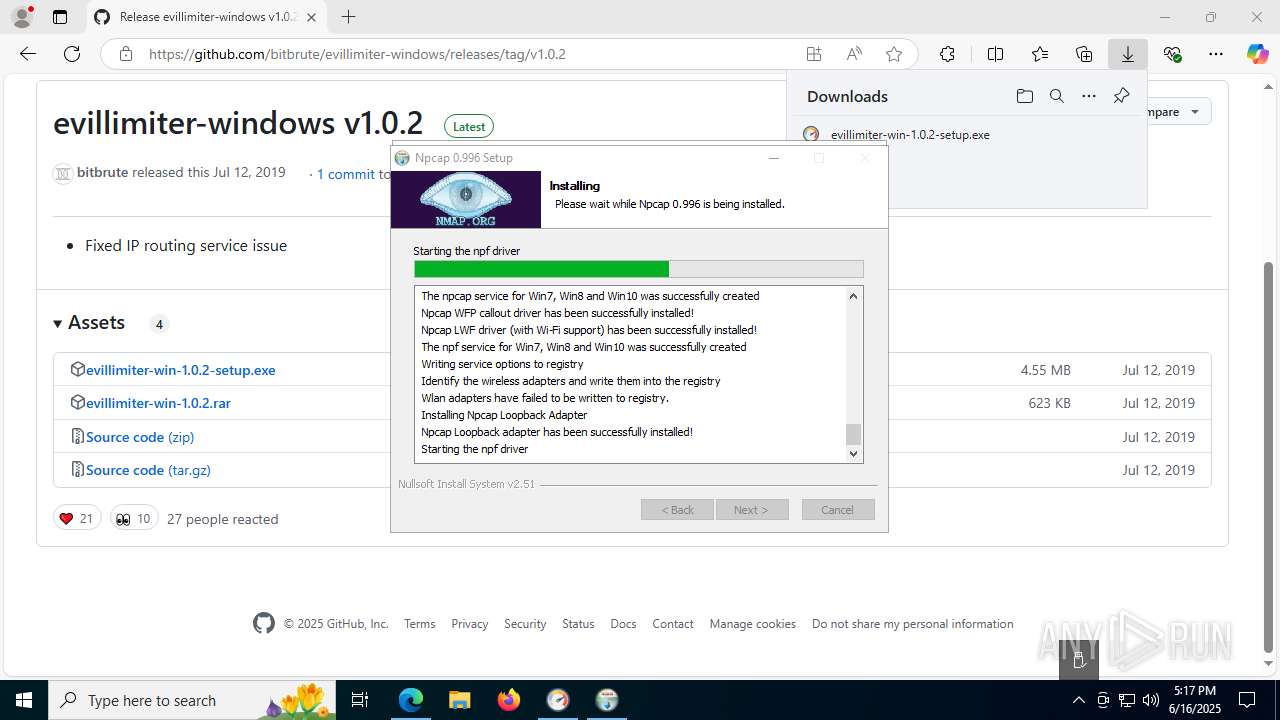Viewport: 1280px width, 720px height.
Task: Download evillimiter-win-1.0.2.rar asset
Action: coord(158,403)
